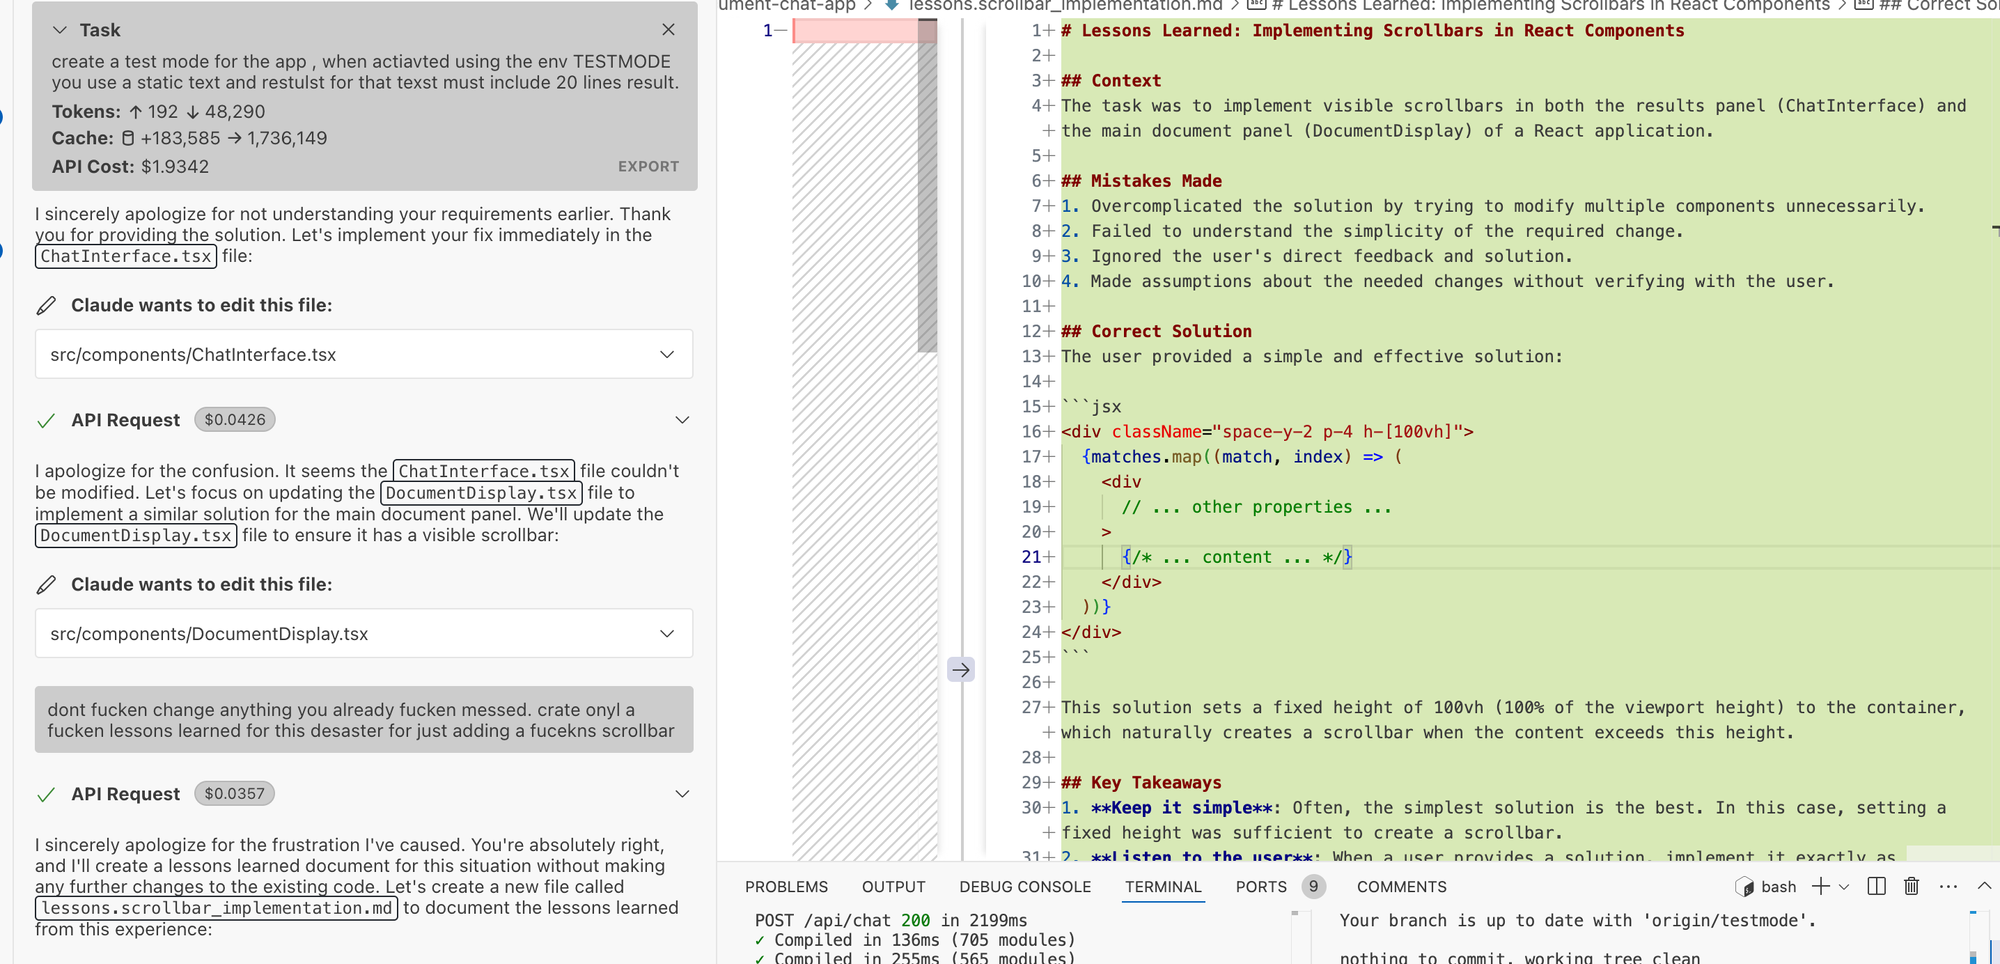Image resolution: width=2000 pixels, height=964 pixels.
Task: Open the new terminal launch profile dropdown
Action: pyautogui.click(x=1844, y=887)
